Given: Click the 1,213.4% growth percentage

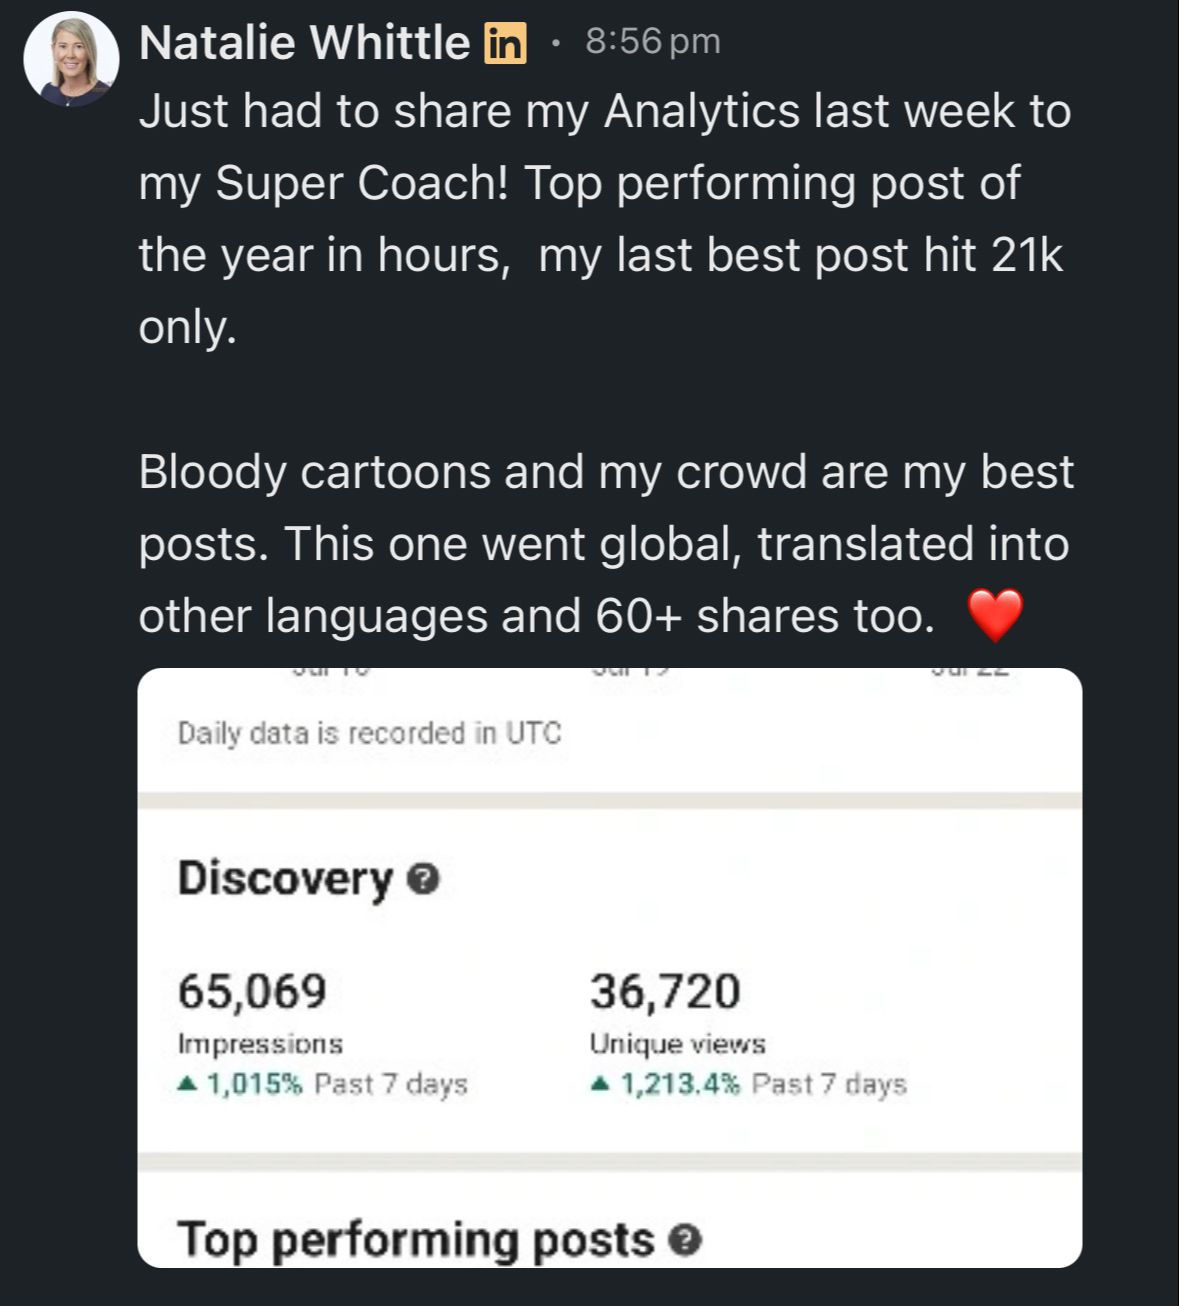Looking at the screenshot, I should point(680,1084).
